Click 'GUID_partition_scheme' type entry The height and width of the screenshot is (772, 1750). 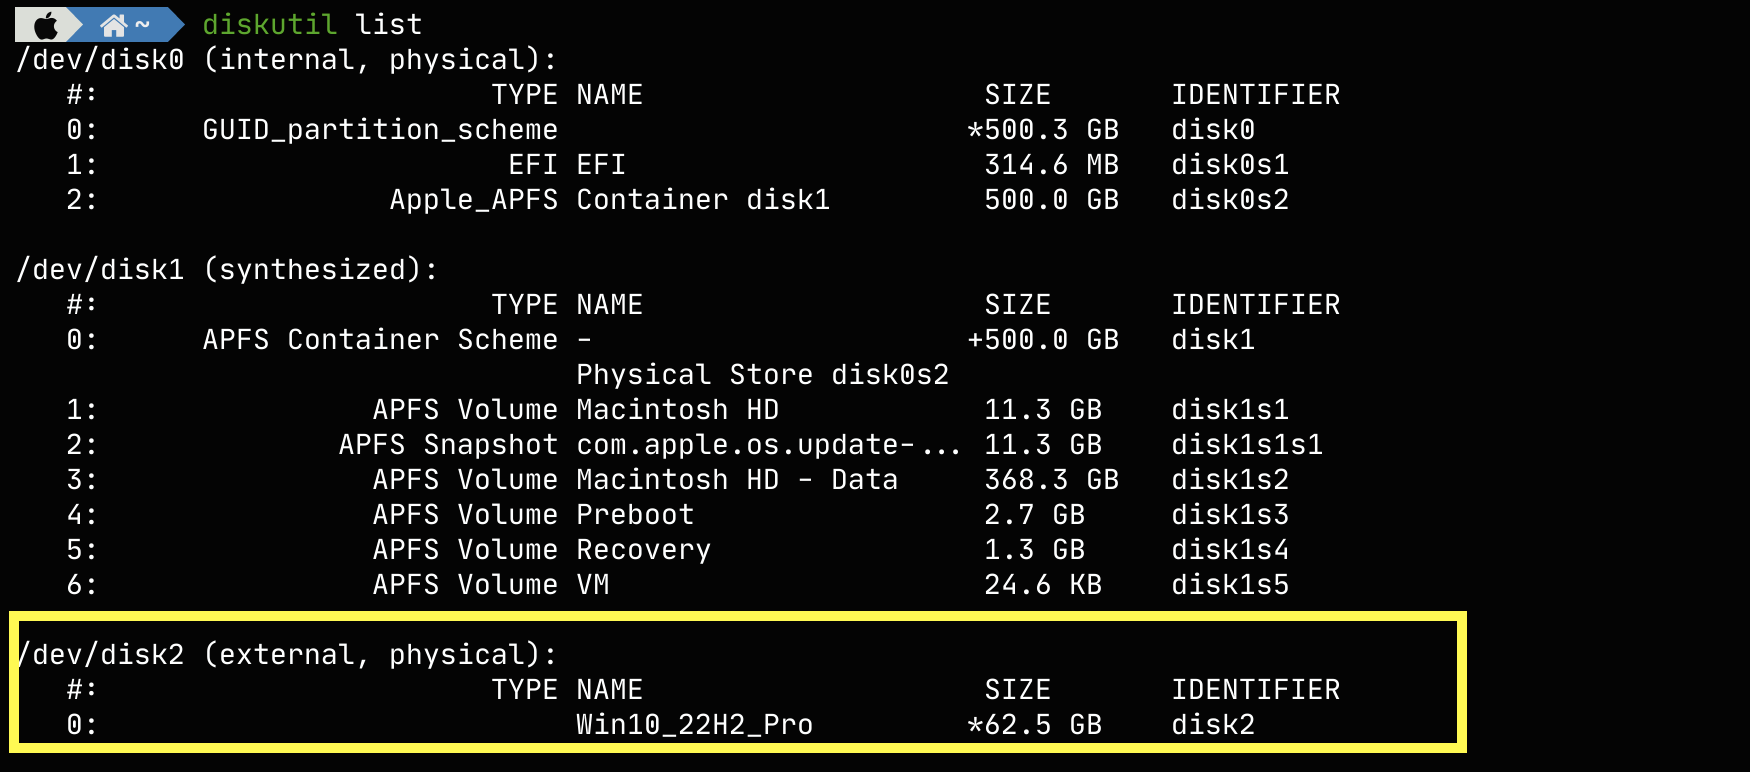click(380, 130)
